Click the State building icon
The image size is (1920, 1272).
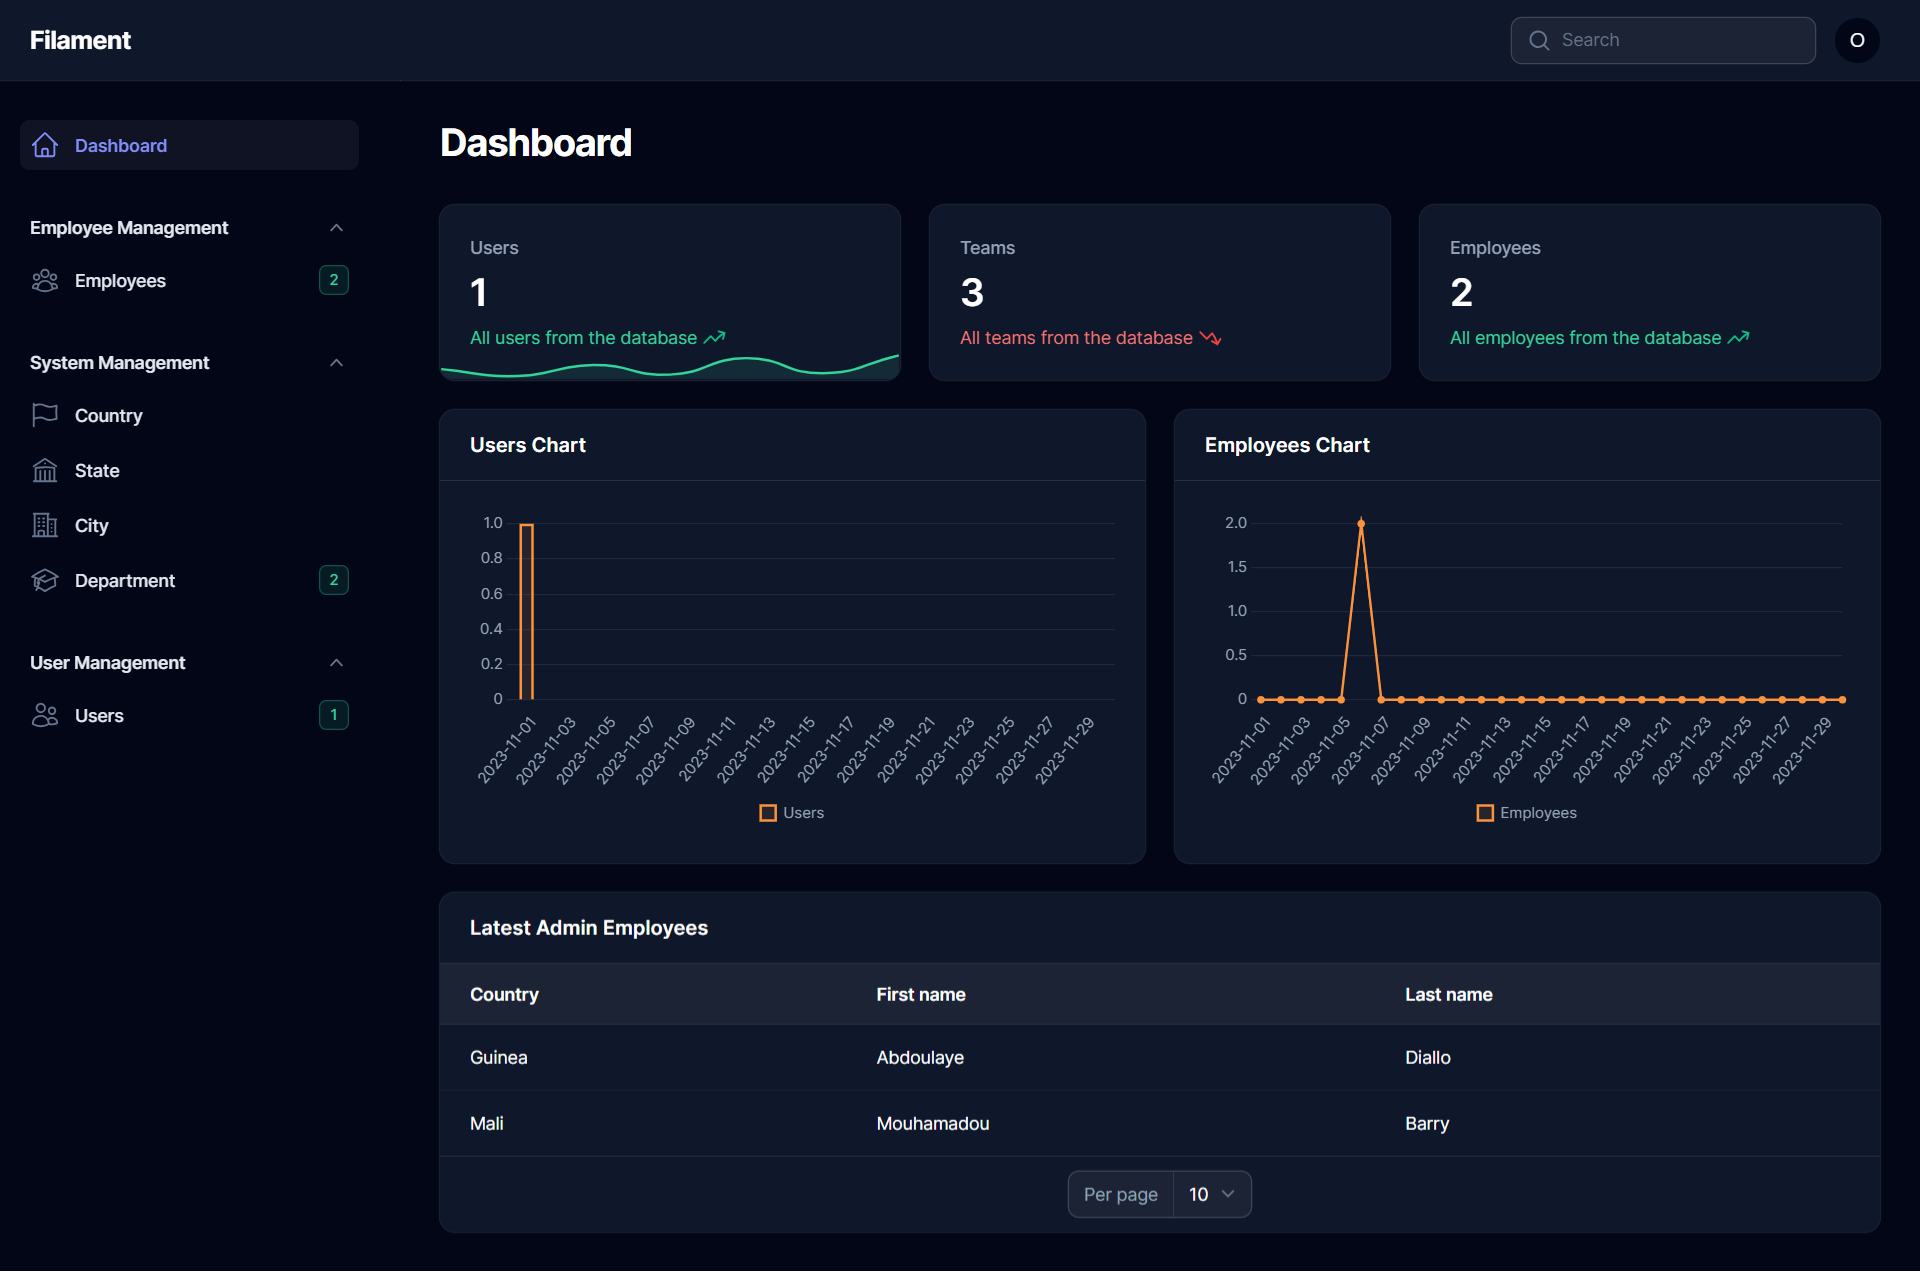coord(45,470)
